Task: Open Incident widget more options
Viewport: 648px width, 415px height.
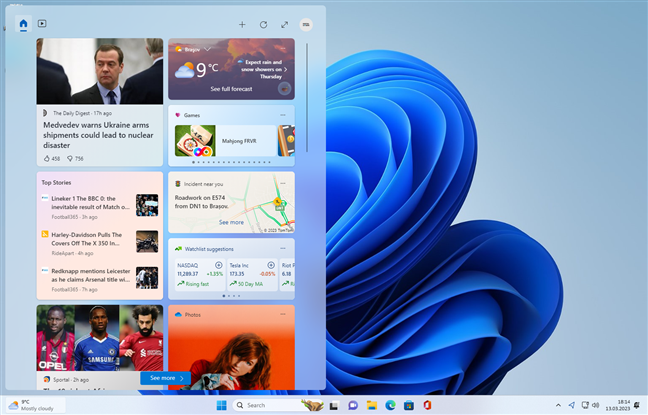Action: click(x=283, y=183)
